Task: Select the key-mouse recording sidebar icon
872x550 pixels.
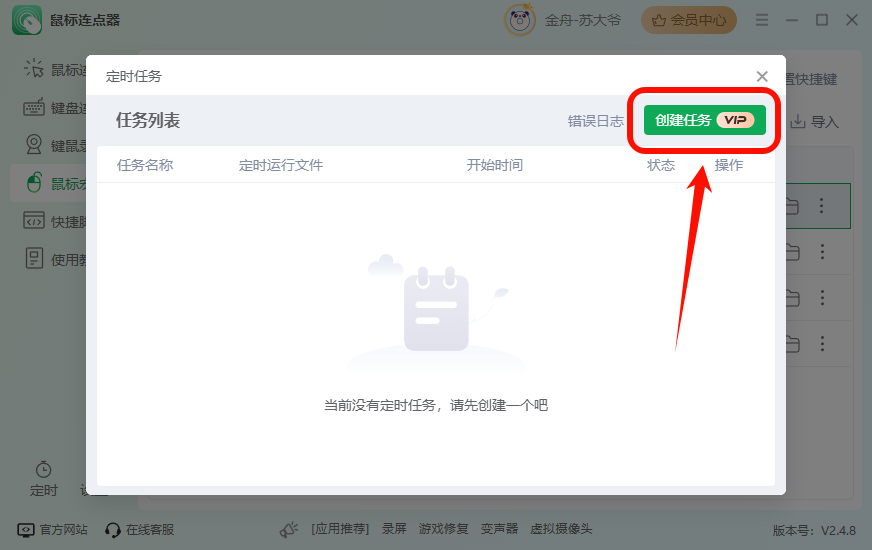Action: (x=34, y=145)
